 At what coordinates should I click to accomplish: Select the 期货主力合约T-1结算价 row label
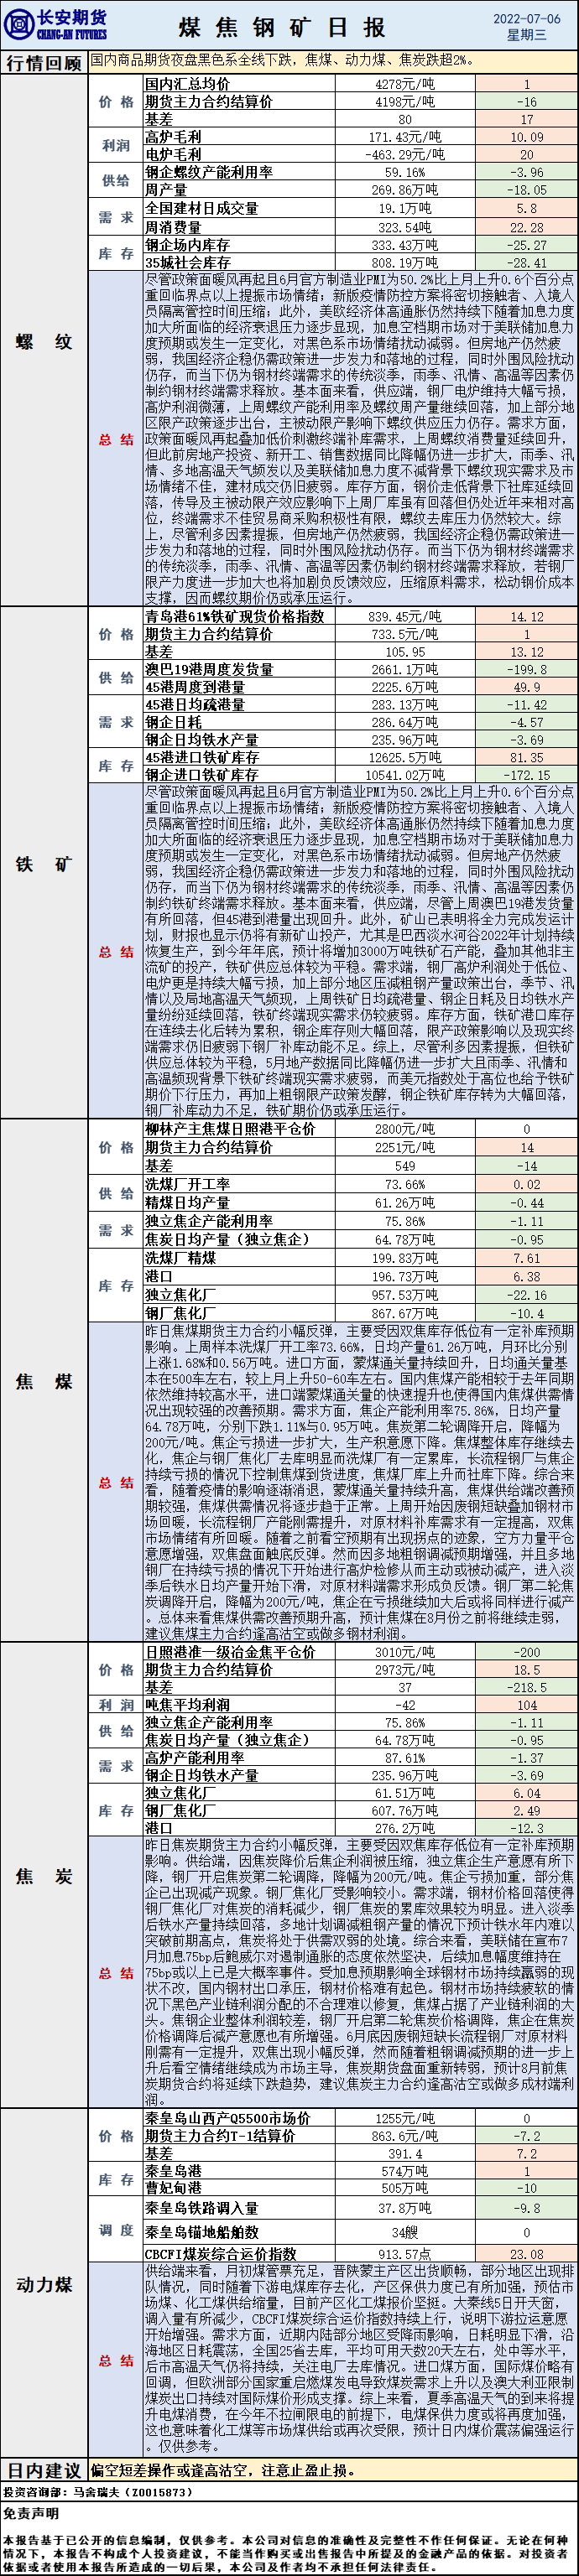[220, 2135]
